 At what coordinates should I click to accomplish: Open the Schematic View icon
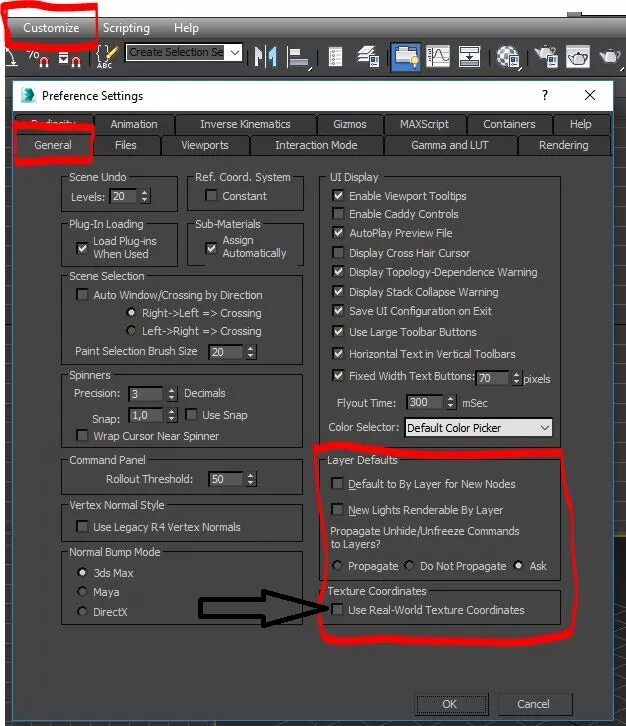469,57
